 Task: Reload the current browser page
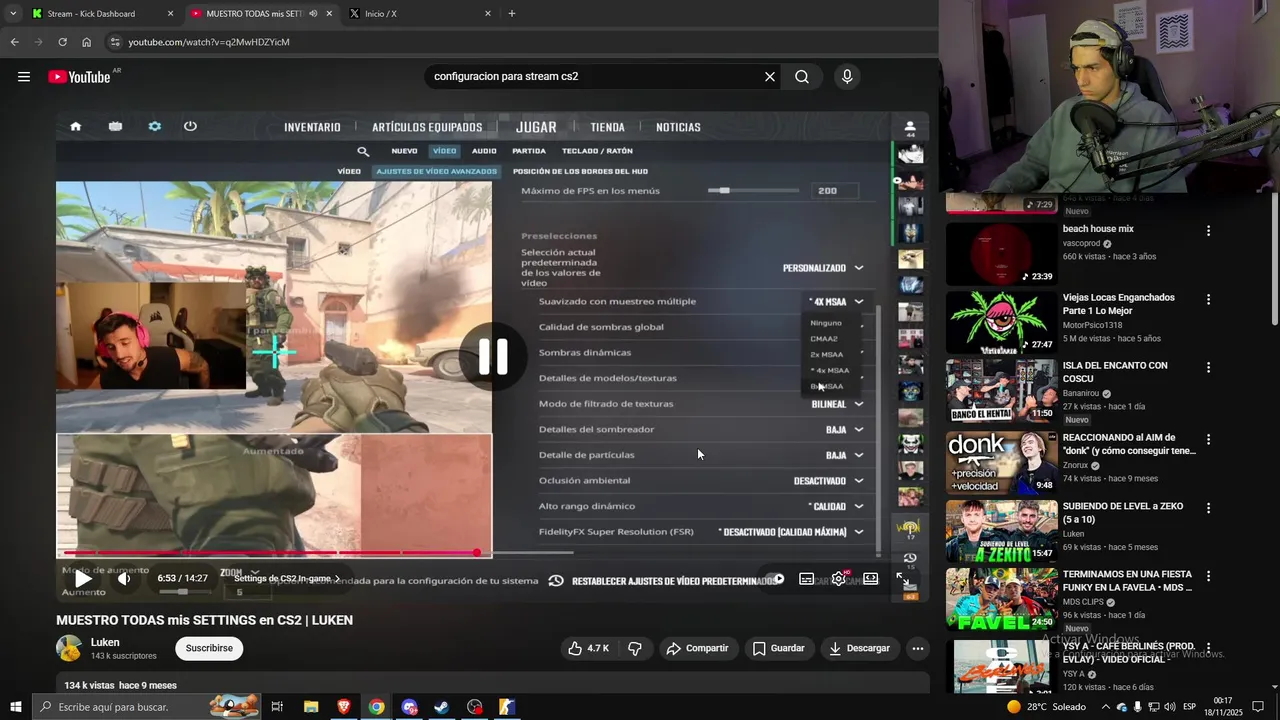[x=62, y=42]
